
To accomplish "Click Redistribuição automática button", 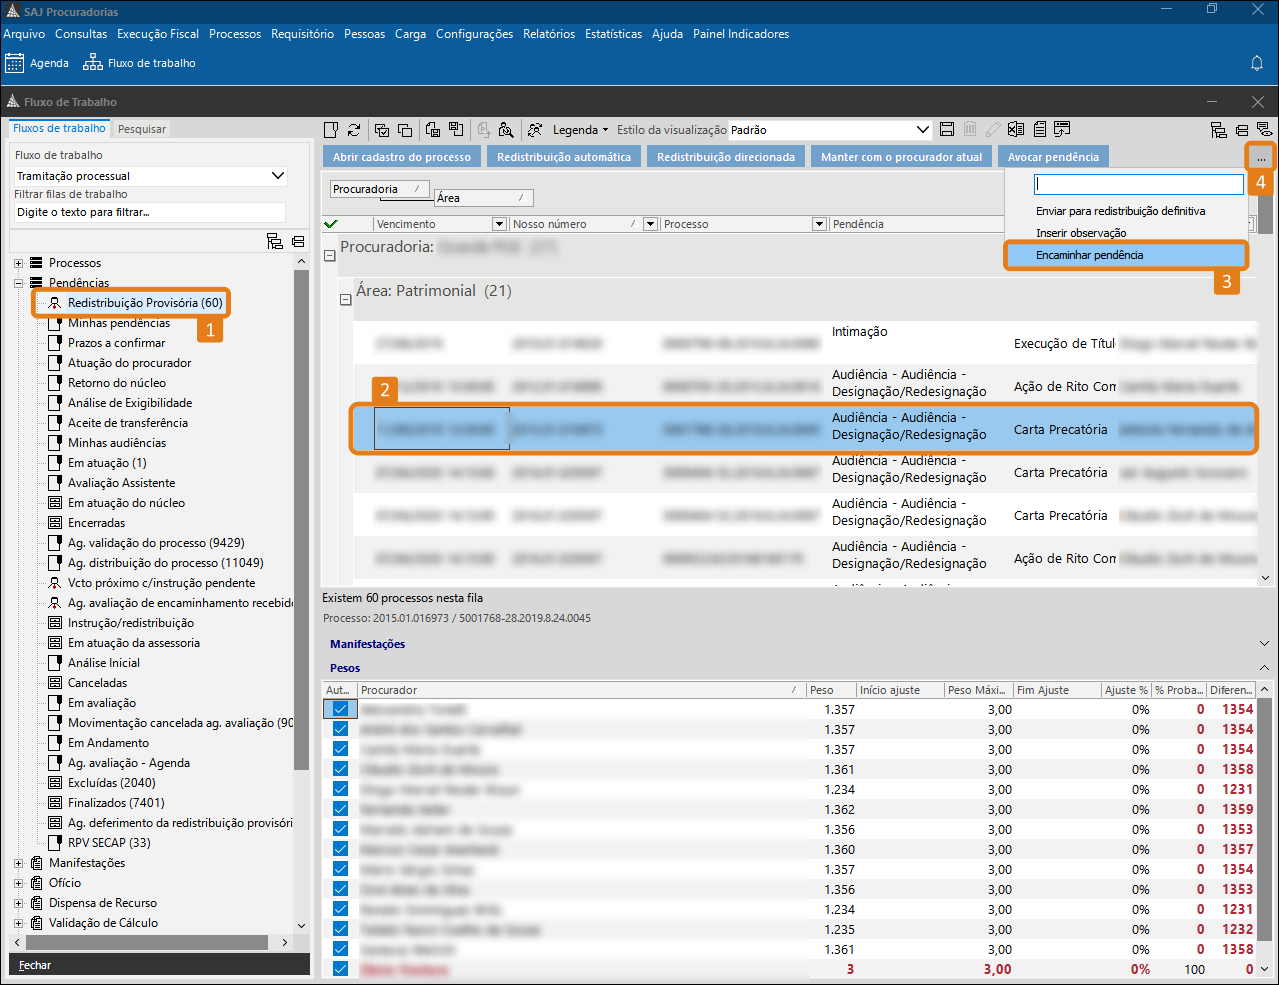I will coord(564,157).
